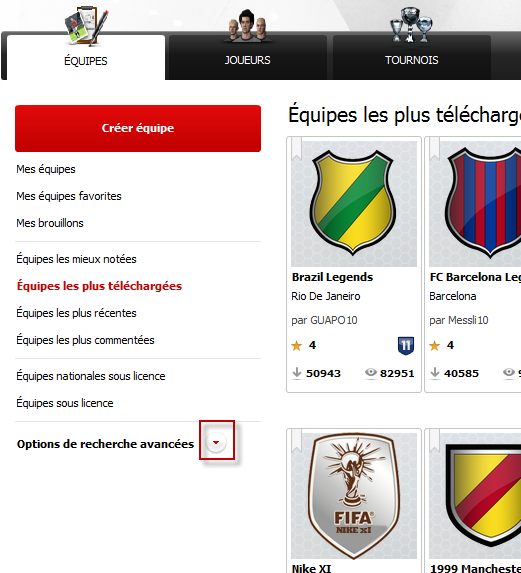Click the Créer équipe button
The image size is (521, 573).
click(138, 128)
